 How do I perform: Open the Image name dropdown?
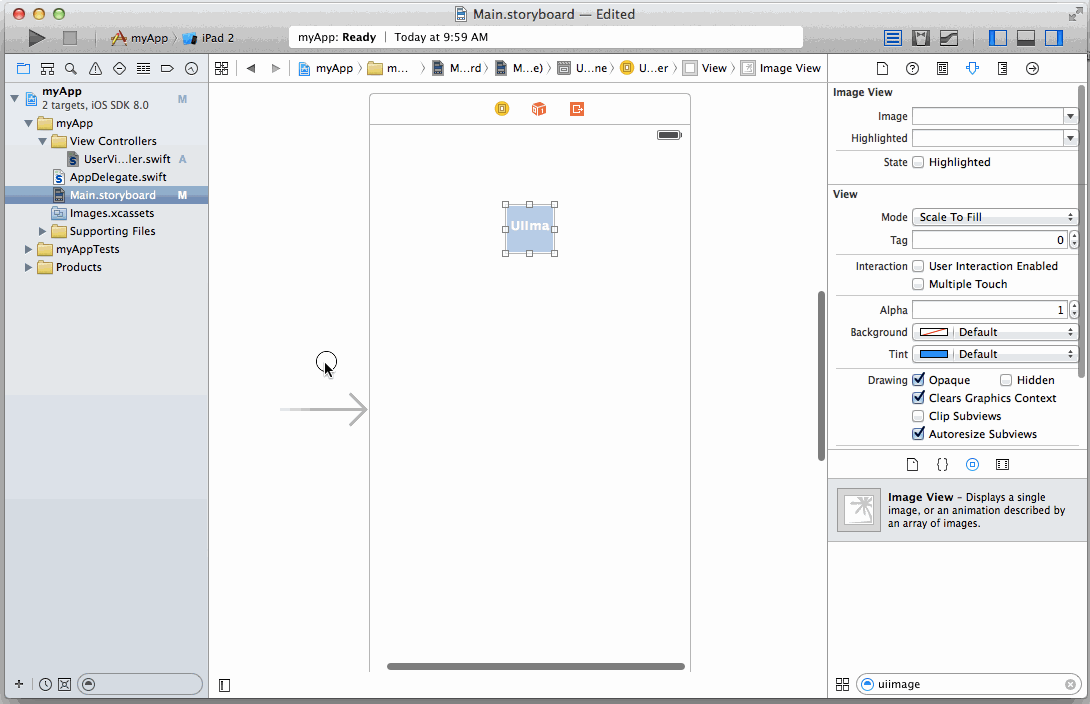(x=1070, y=115)
